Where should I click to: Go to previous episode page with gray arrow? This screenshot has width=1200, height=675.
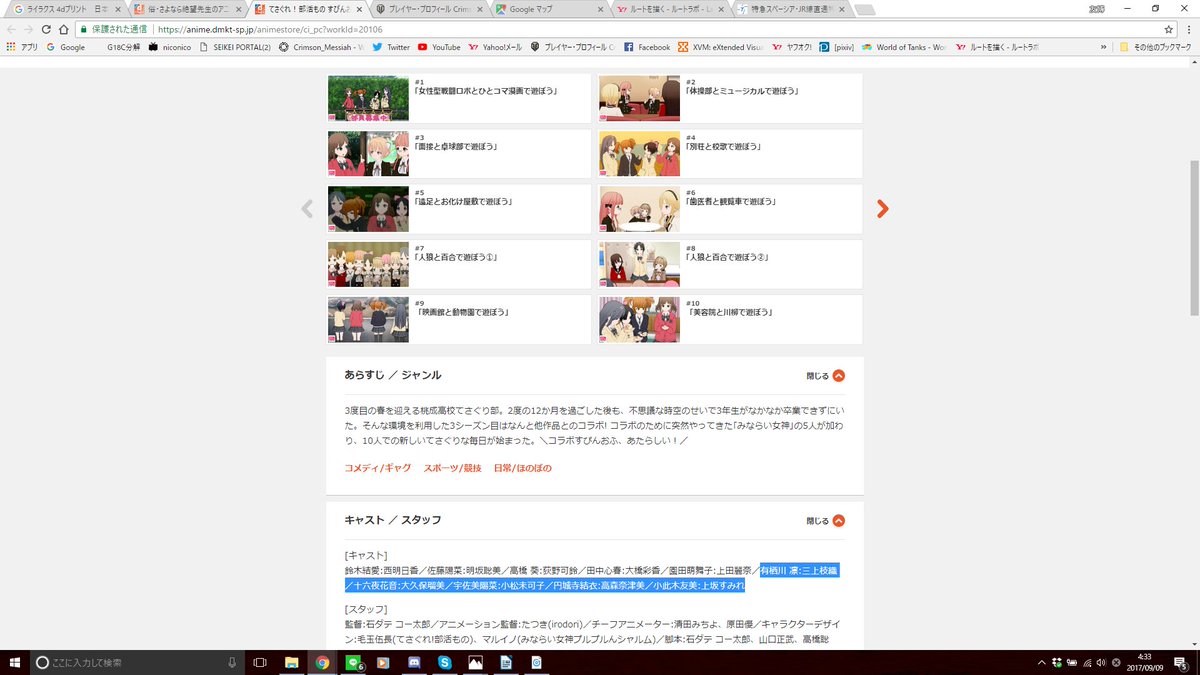[x=307, y=209]
